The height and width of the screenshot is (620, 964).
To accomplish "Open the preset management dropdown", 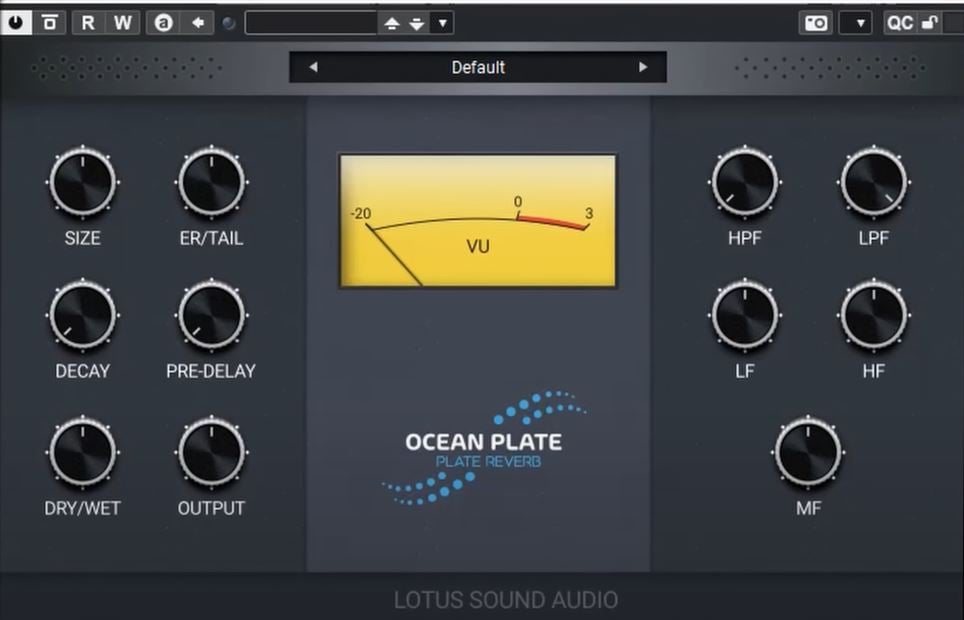I will [443, 23].
